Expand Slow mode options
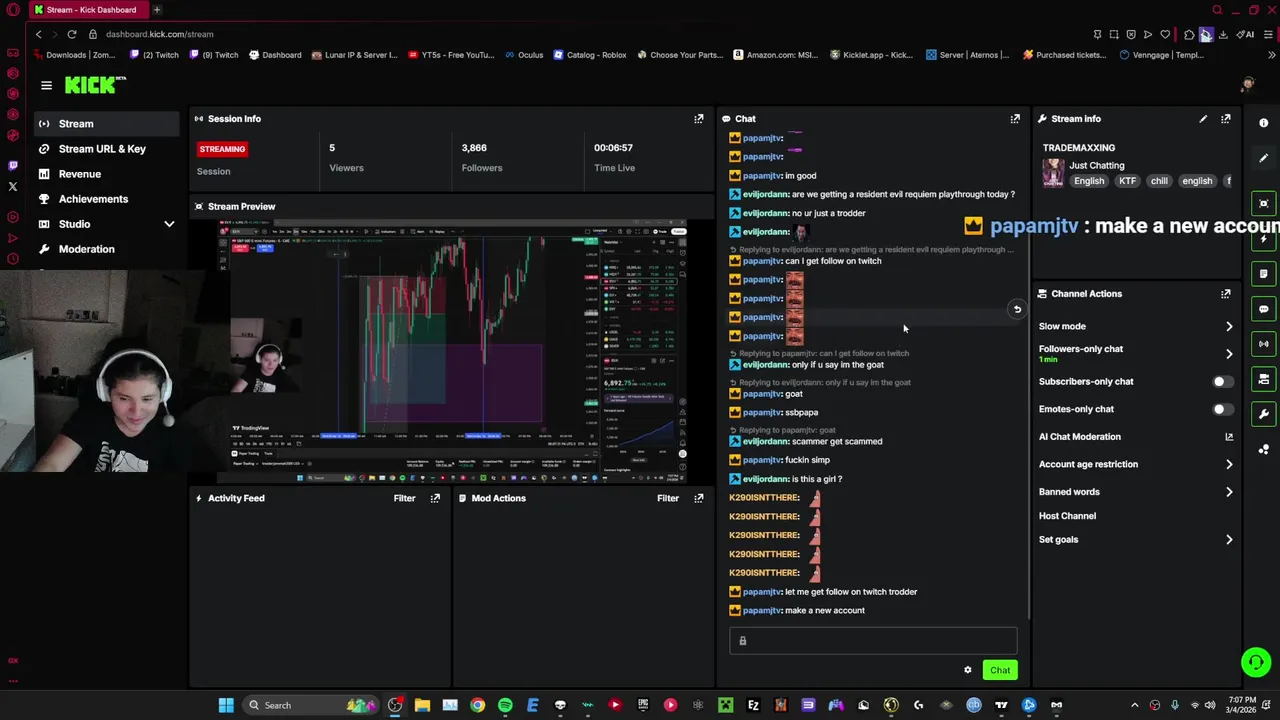This screenshot has width=1280, height=720. [1229, 327]
